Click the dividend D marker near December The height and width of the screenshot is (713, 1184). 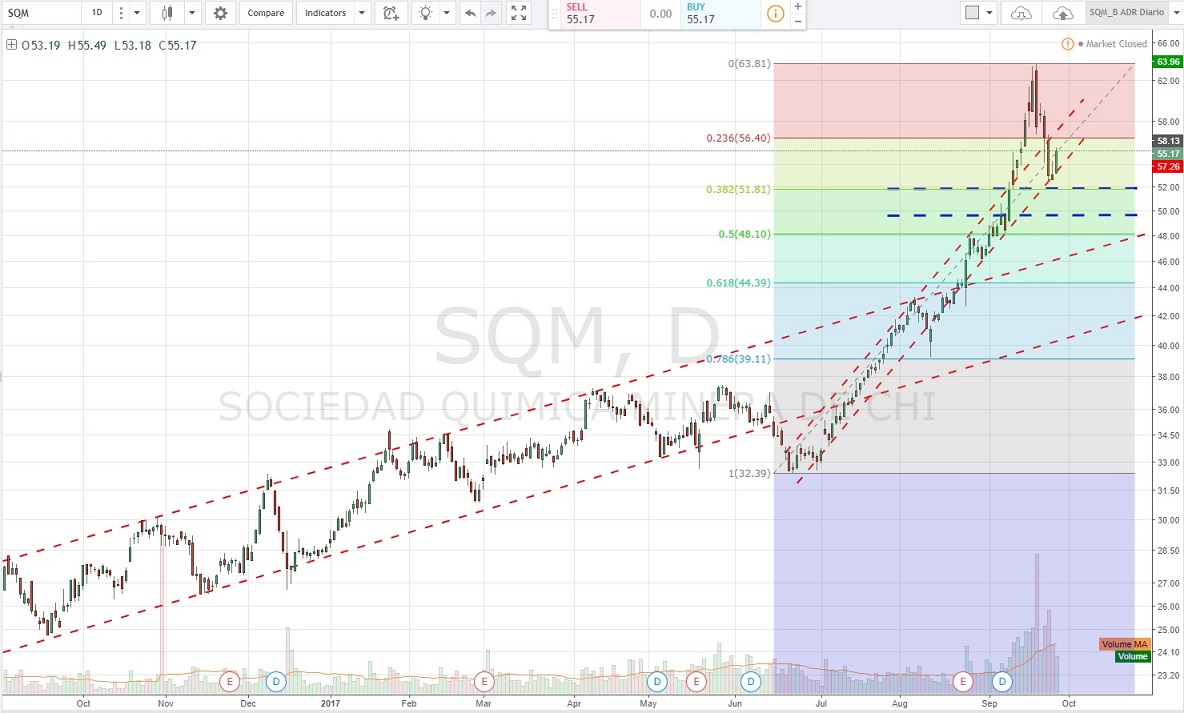point(276,682)
